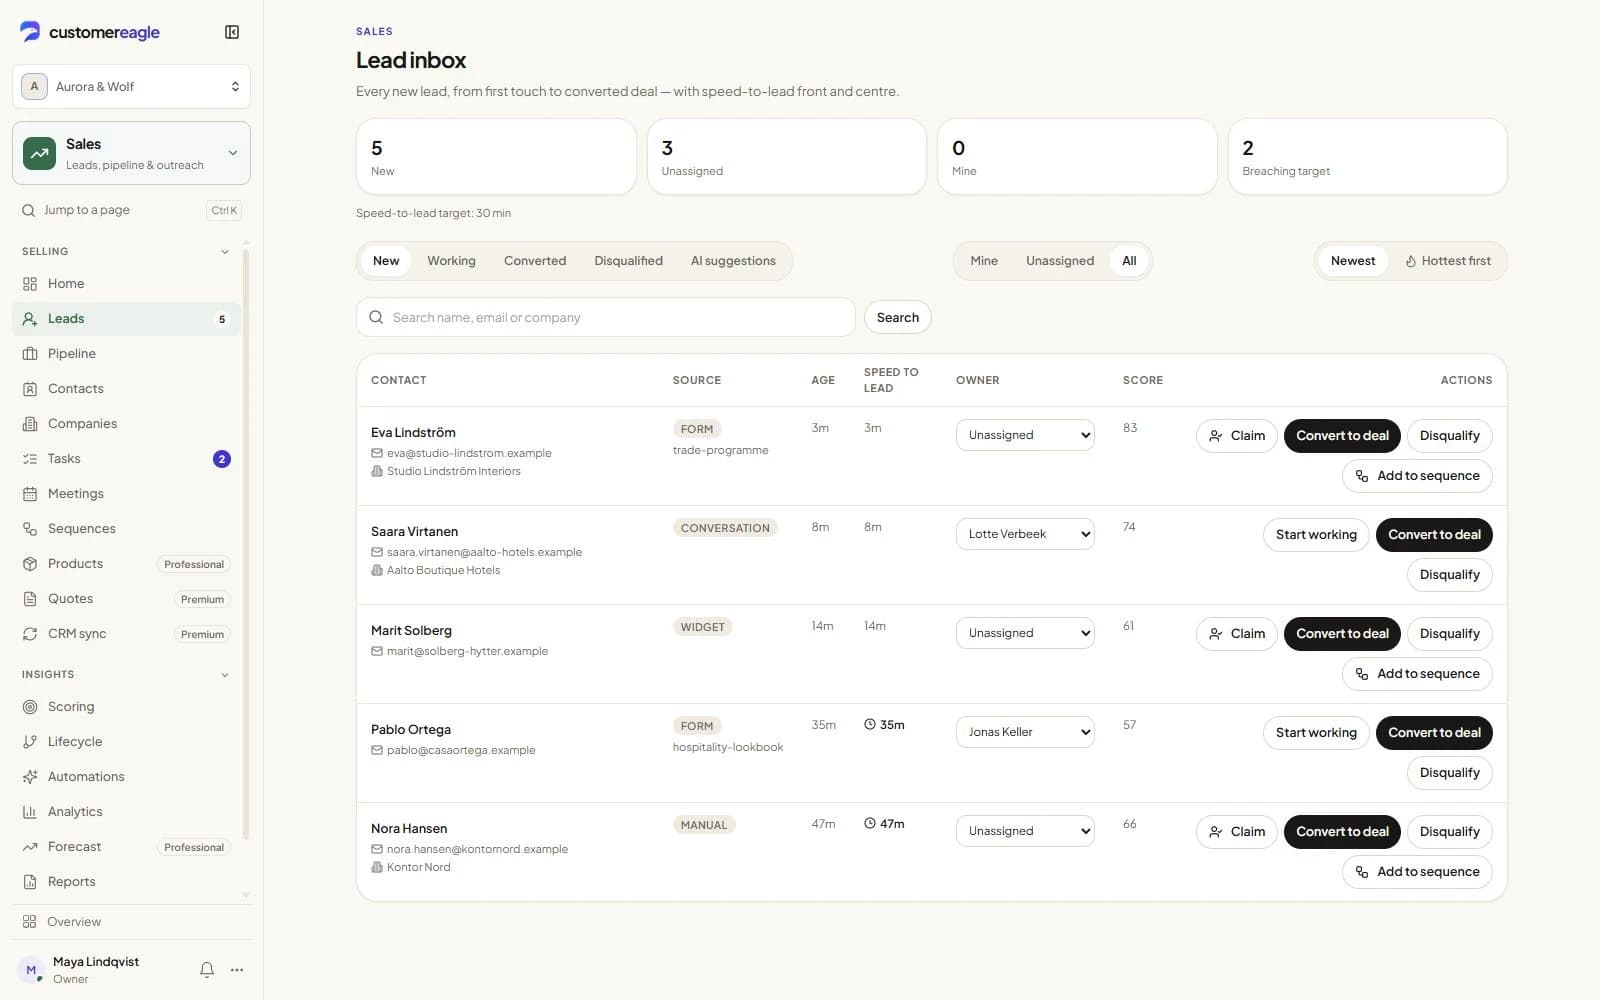Switch to Disqualified tab

(x=628, y=261)
